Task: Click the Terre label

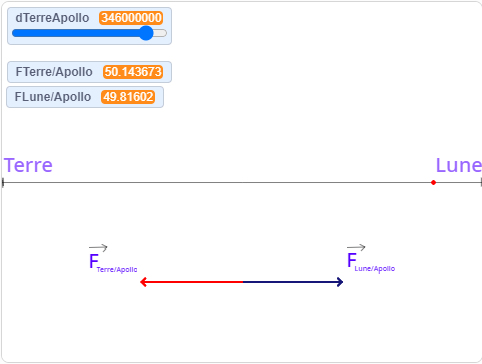Action: pyautogui.click(x=28, y=165)
